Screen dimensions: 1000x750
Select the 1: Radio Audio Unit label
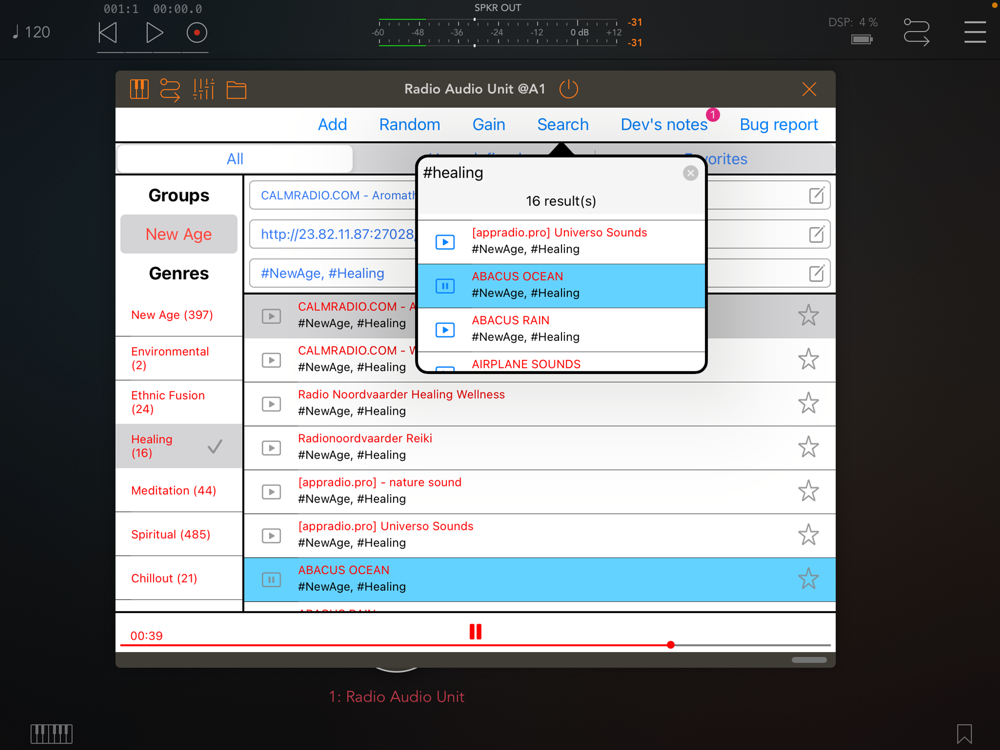pyautogui.click(x=397, y=696)
